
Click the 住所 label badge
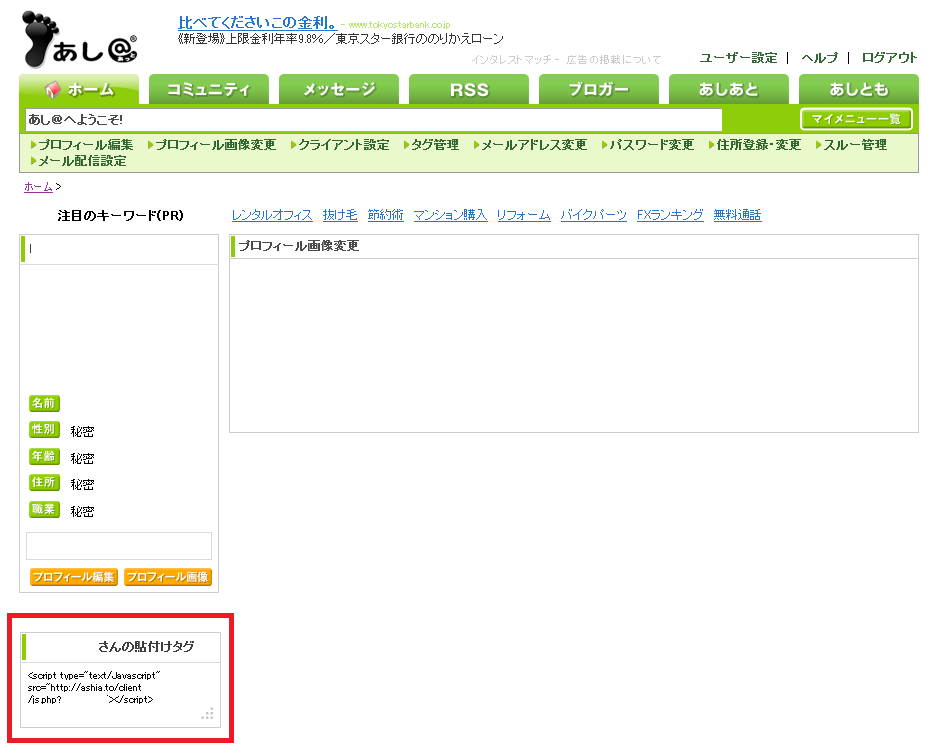pyautogui.click(x=44, y=483)
